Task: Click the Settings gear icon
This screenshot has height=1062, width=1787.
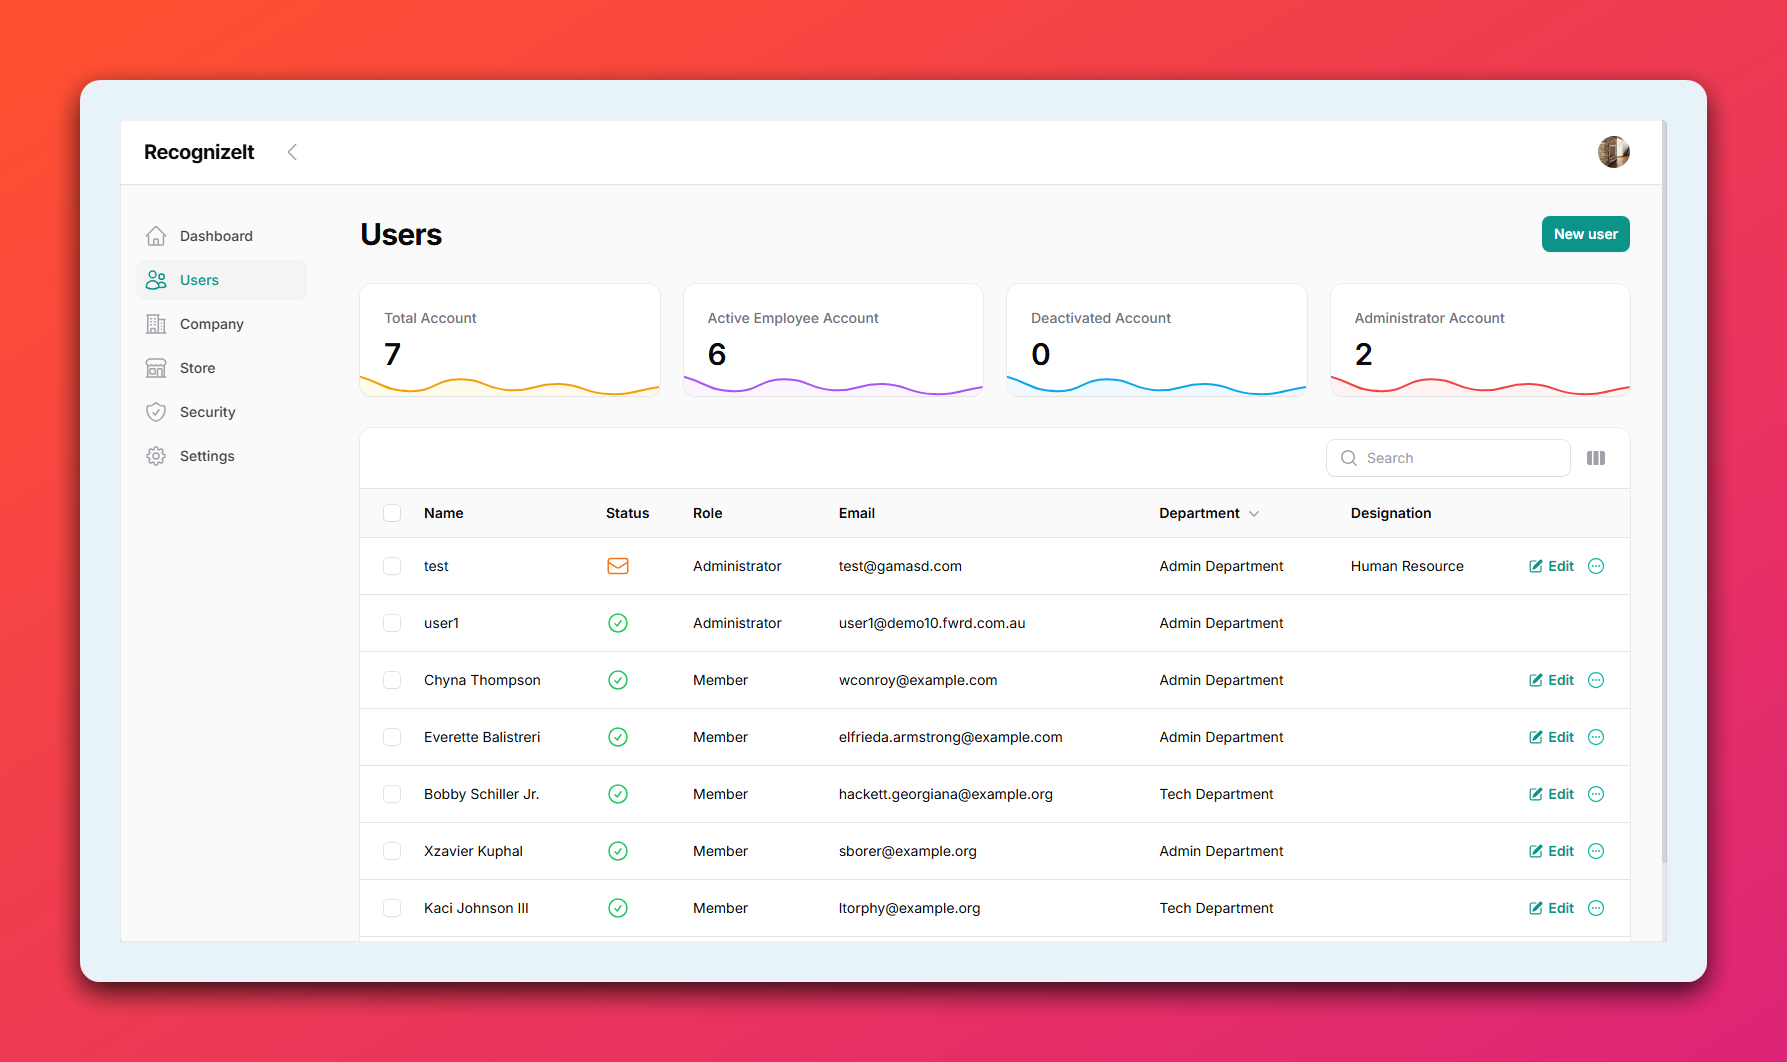Action: tap(156, 456)
